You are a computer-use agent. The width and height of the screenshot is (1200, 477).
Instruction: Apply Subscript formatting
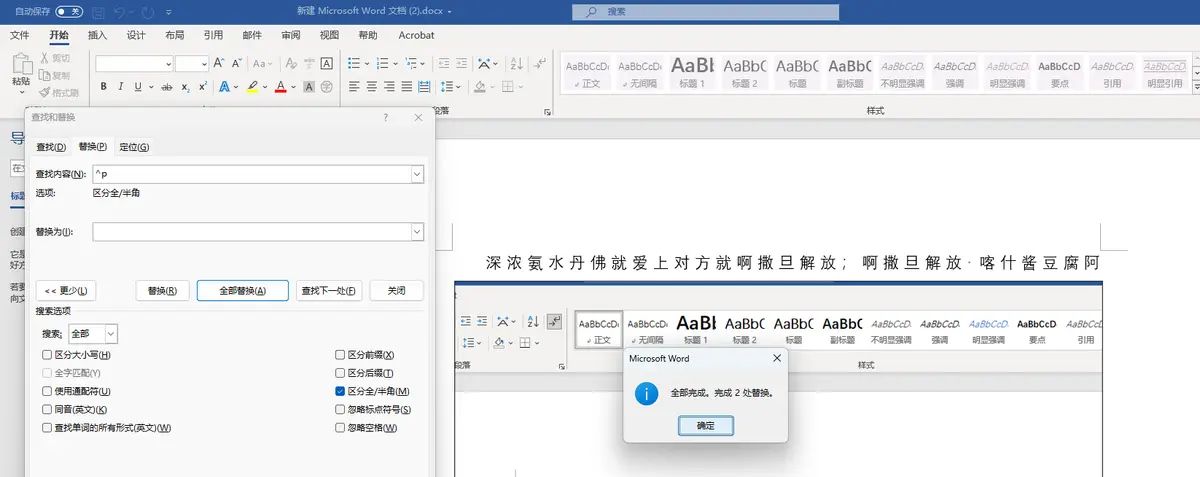(x=185, y=87)
